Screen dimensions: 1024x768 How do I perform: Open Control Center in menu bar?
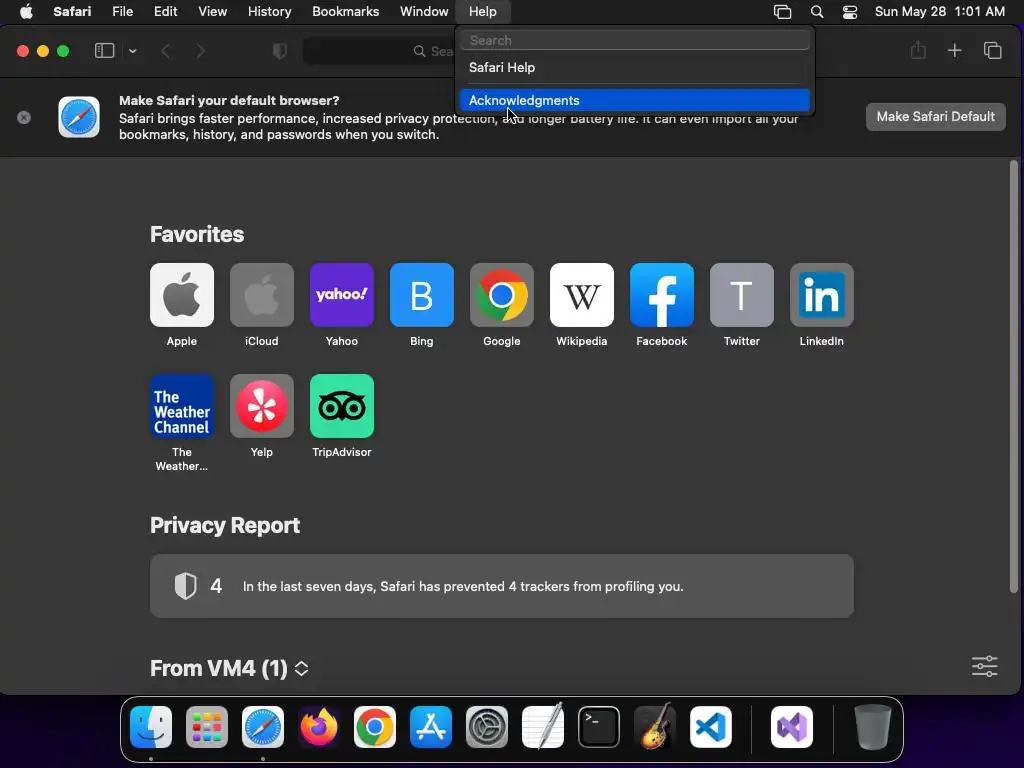850,12
